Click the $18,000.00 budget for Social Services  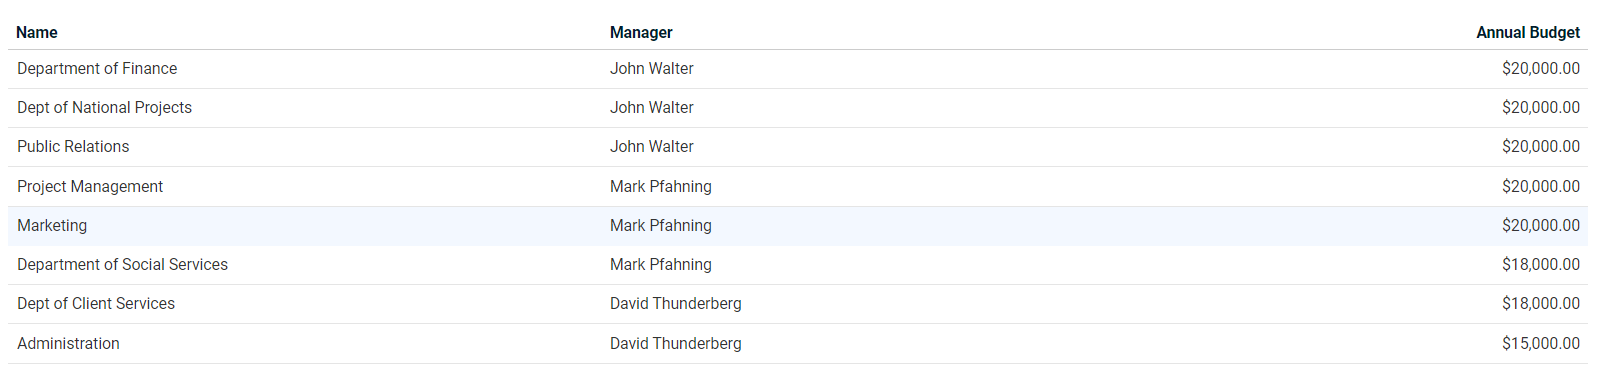coord(1541,265)
